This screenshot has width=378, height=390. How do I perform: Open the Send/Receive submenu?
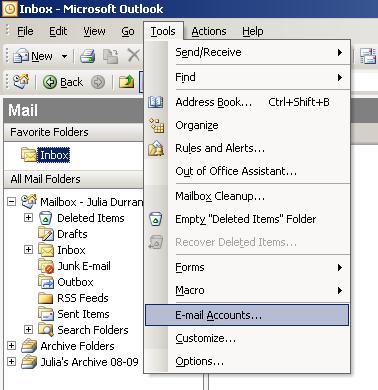[x=247, y=52]
